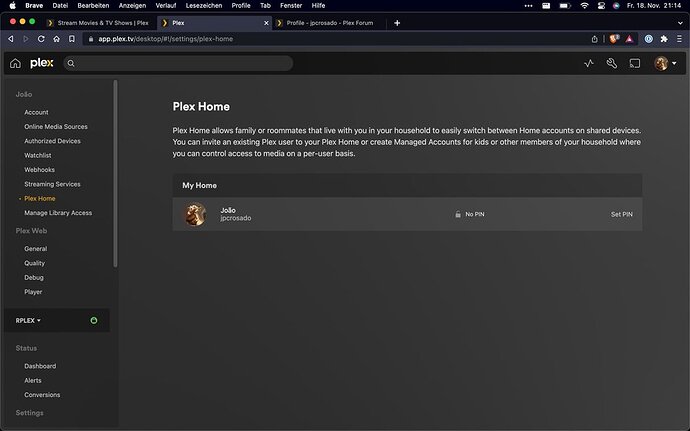Image resolution: width=690 pixels, height=431 pixels.
Task: Click the Siri menu bar icon
Action: (x=616, y=5)
